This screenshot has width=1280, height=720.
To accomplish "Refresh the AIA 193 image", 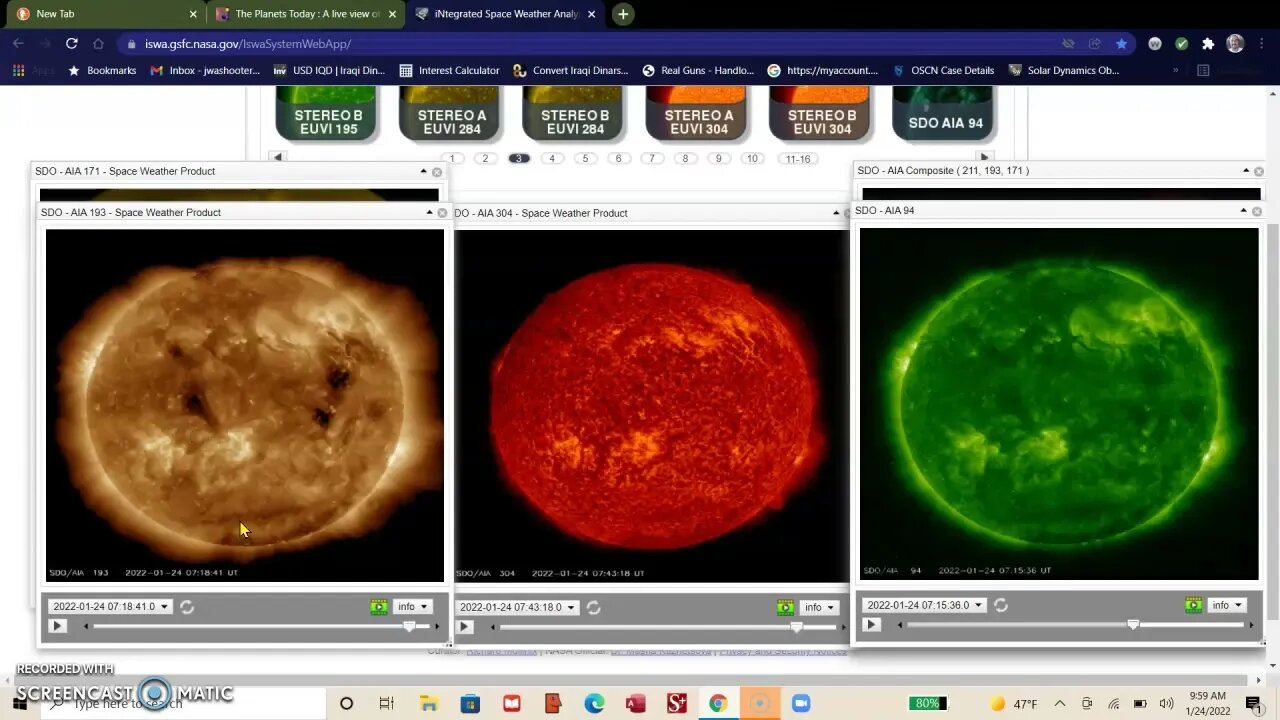I will point(187,607).
